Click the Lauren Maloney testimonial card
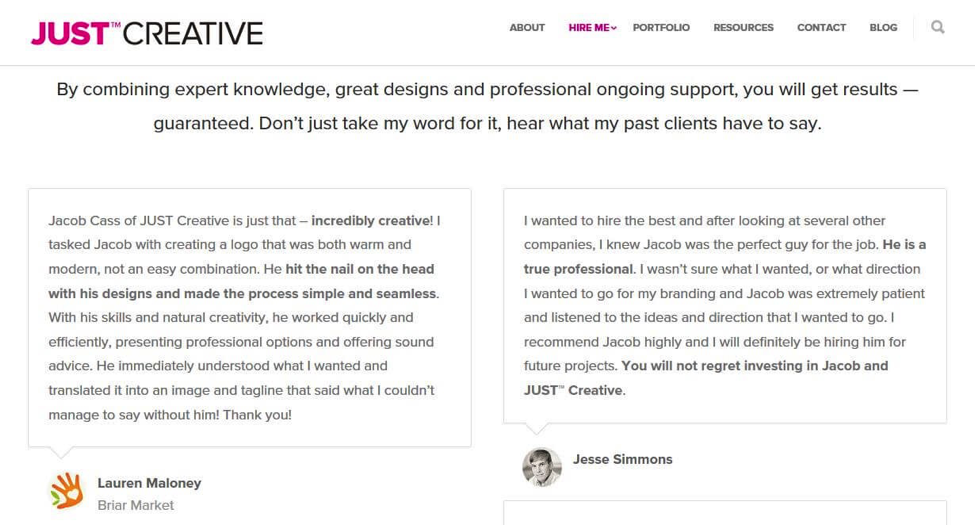Viewport: 975px width, 525px height. [x=249, y=317]
